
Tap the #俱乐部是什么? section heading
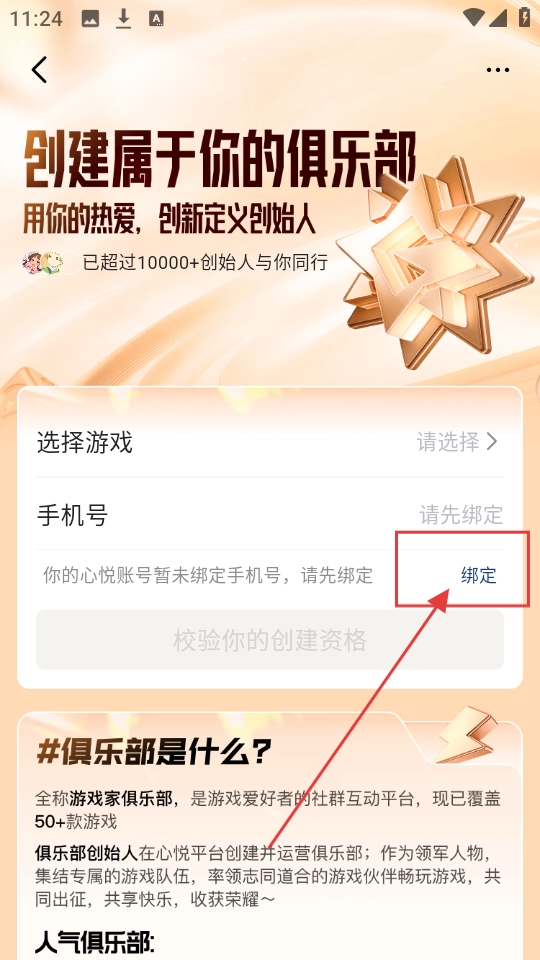[154, 752]
